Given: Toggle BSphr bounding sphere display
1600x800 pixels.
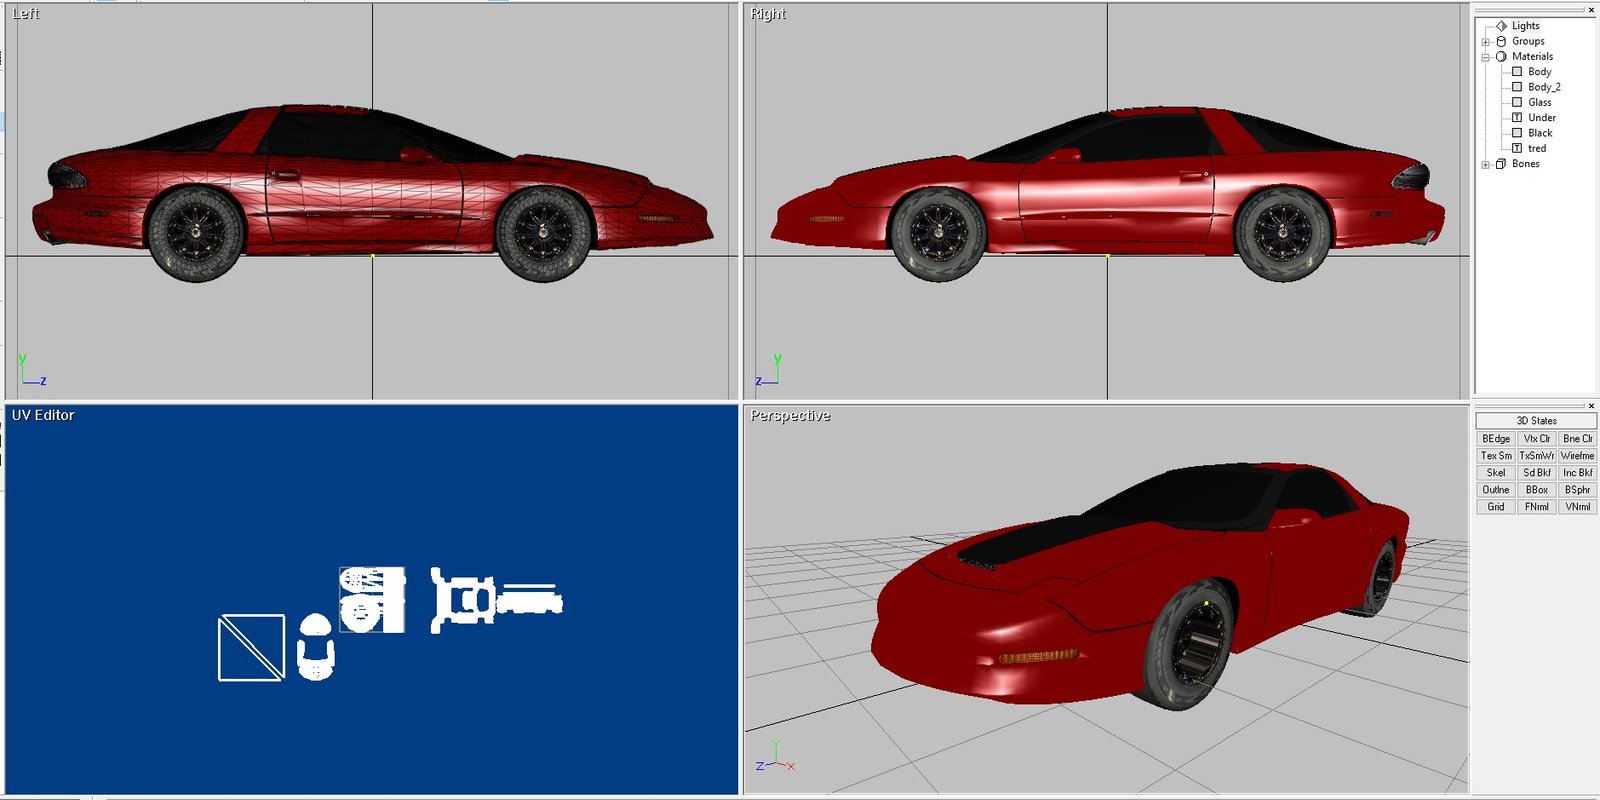Looking at the screenshot, I should click(1577, 490).
